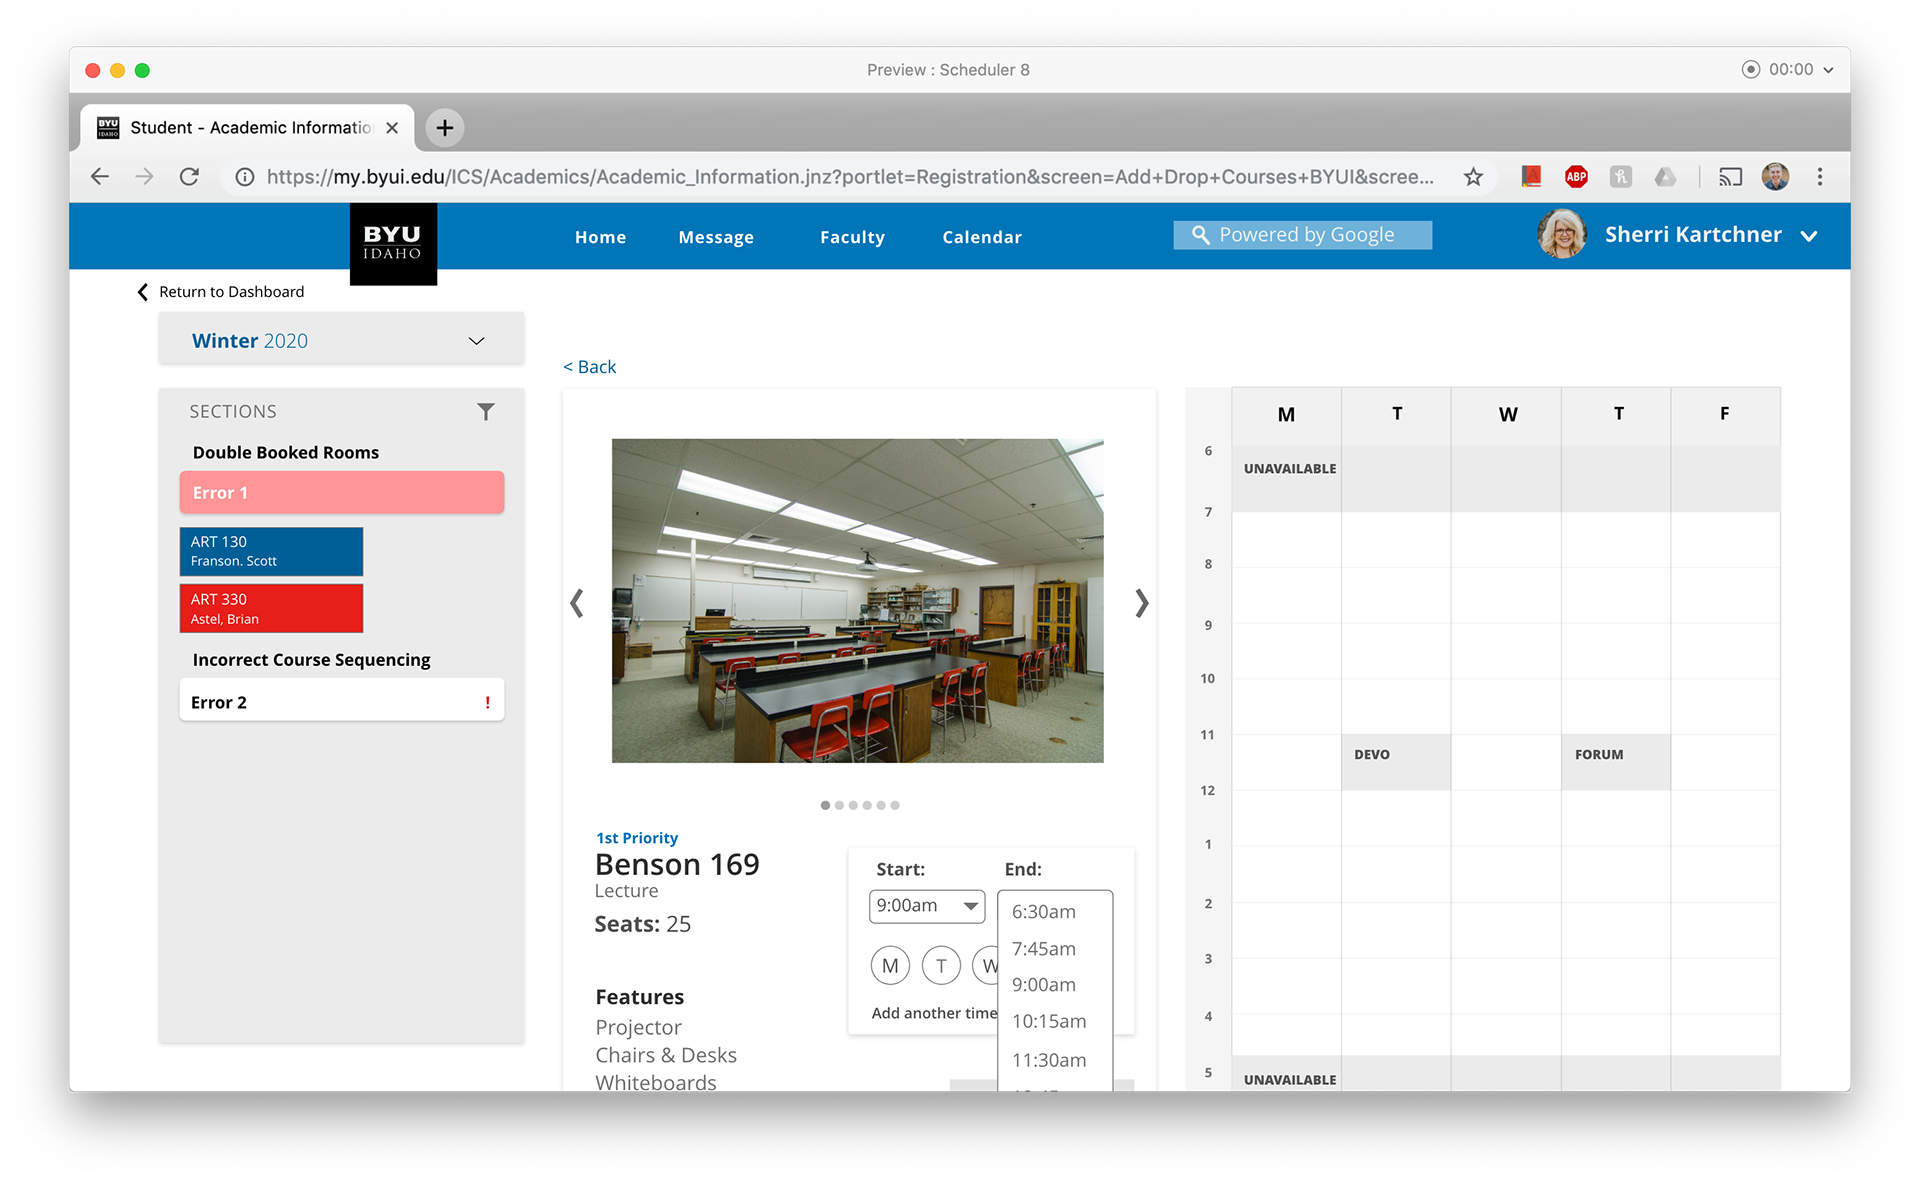This screenshot has height=1183, width=1920.
Task: Show the next room photo
Action: pos(1141,603)
